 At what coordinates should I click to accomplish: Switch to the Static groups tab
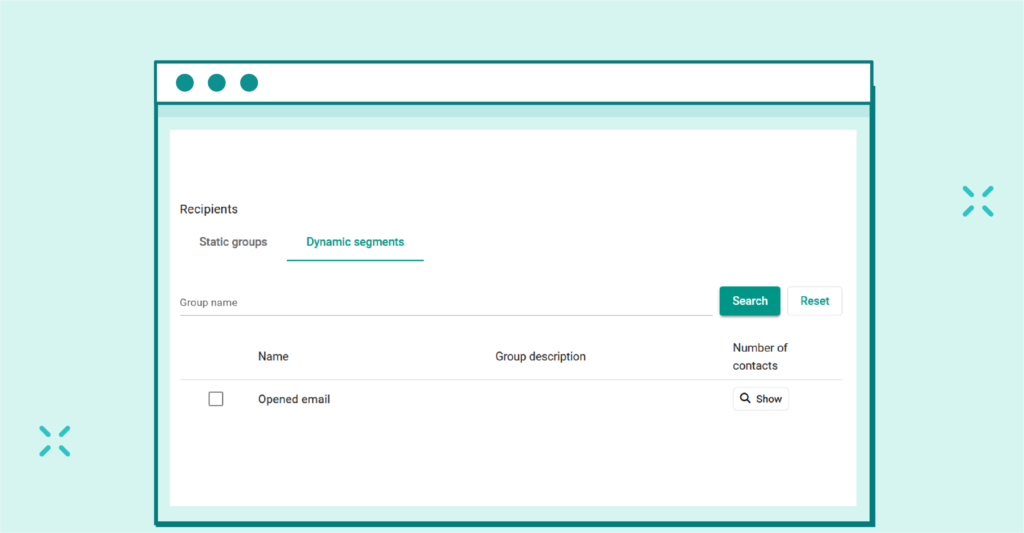point(233,242)
